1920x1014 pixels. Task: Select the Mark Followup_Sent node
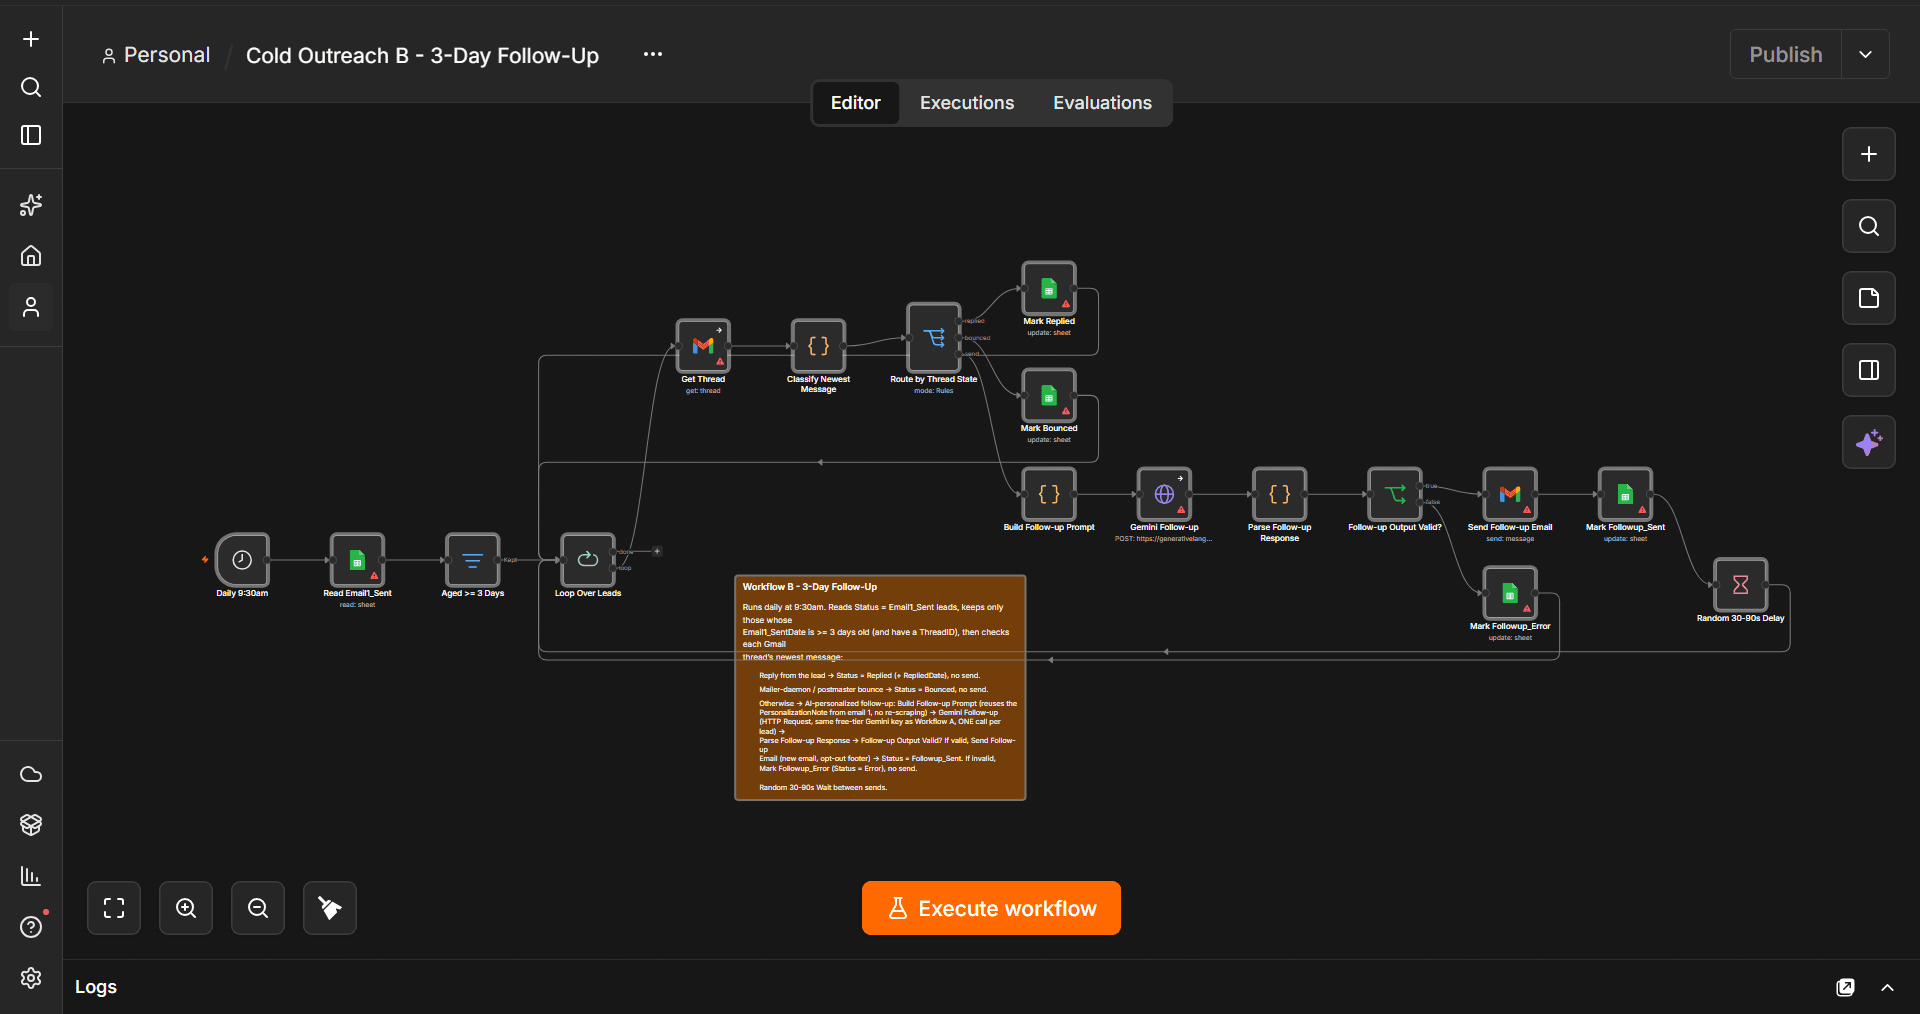(x=1625, y=494)
